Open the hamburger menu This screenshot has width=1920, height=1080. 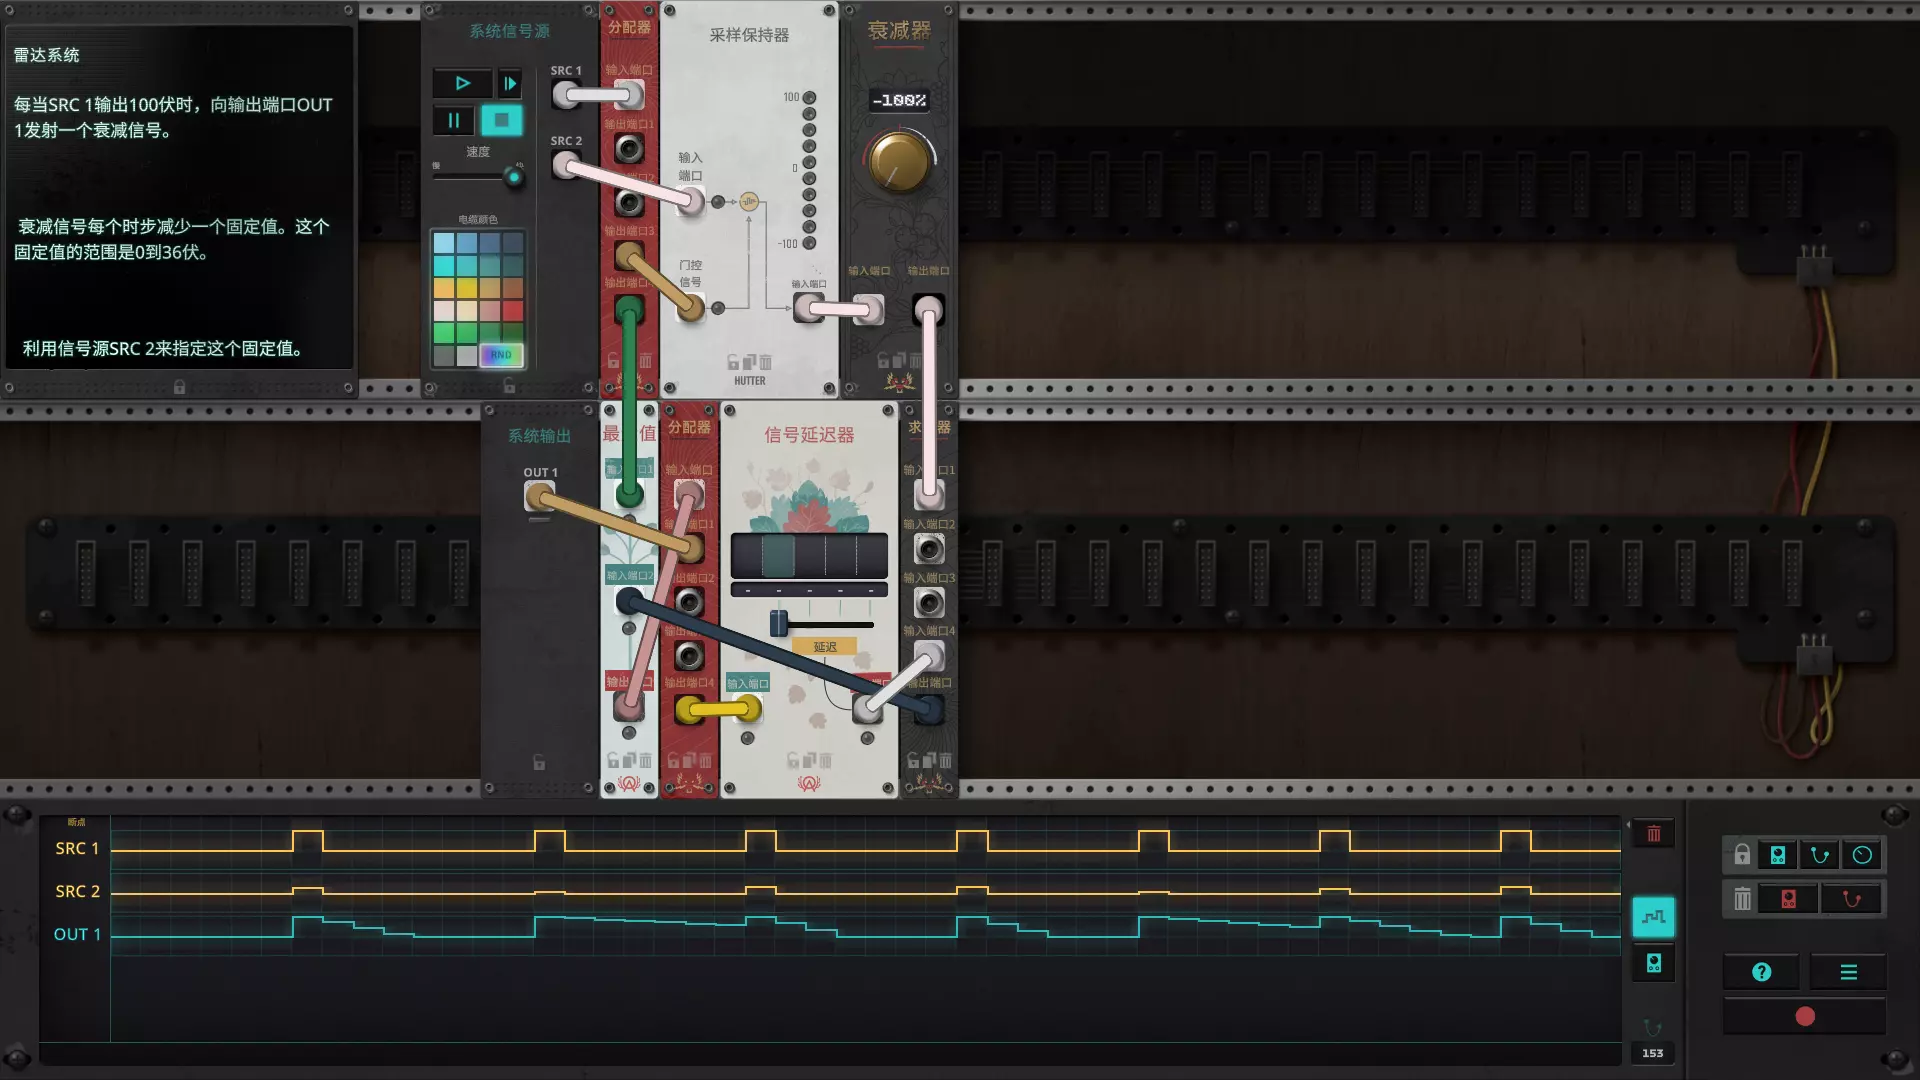click(1848, 972)
